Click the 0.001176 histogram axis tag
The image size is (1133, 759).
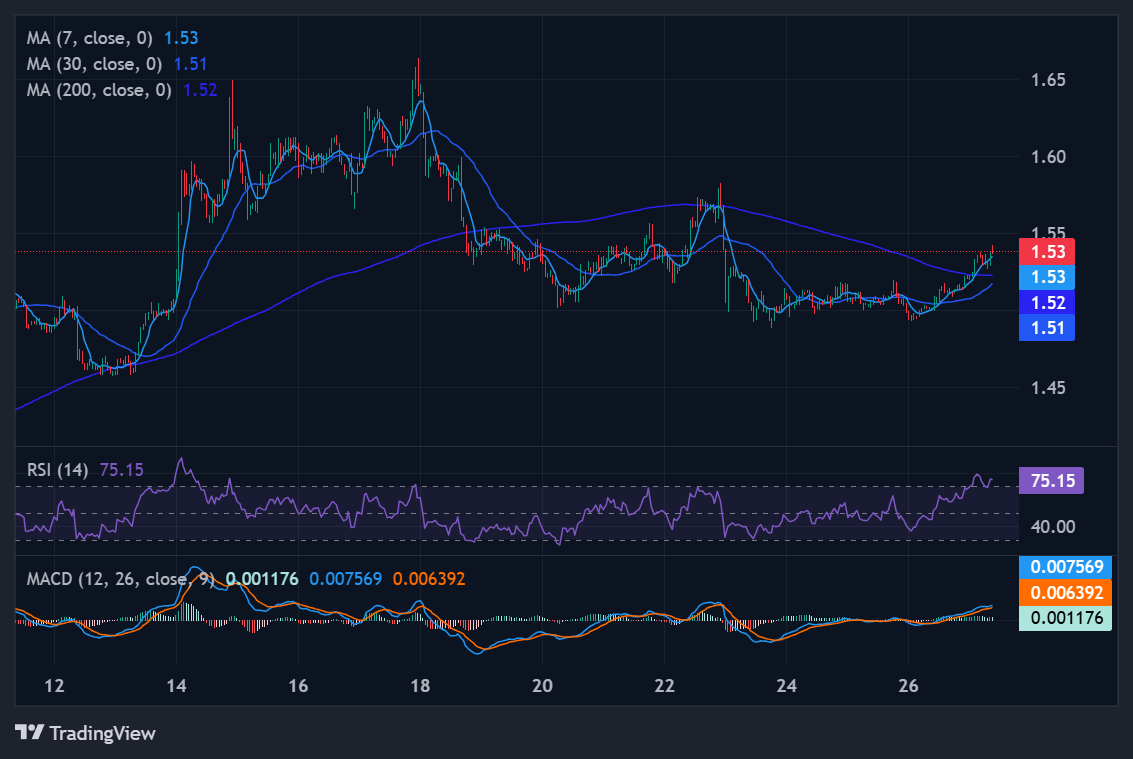[1065, 618]
